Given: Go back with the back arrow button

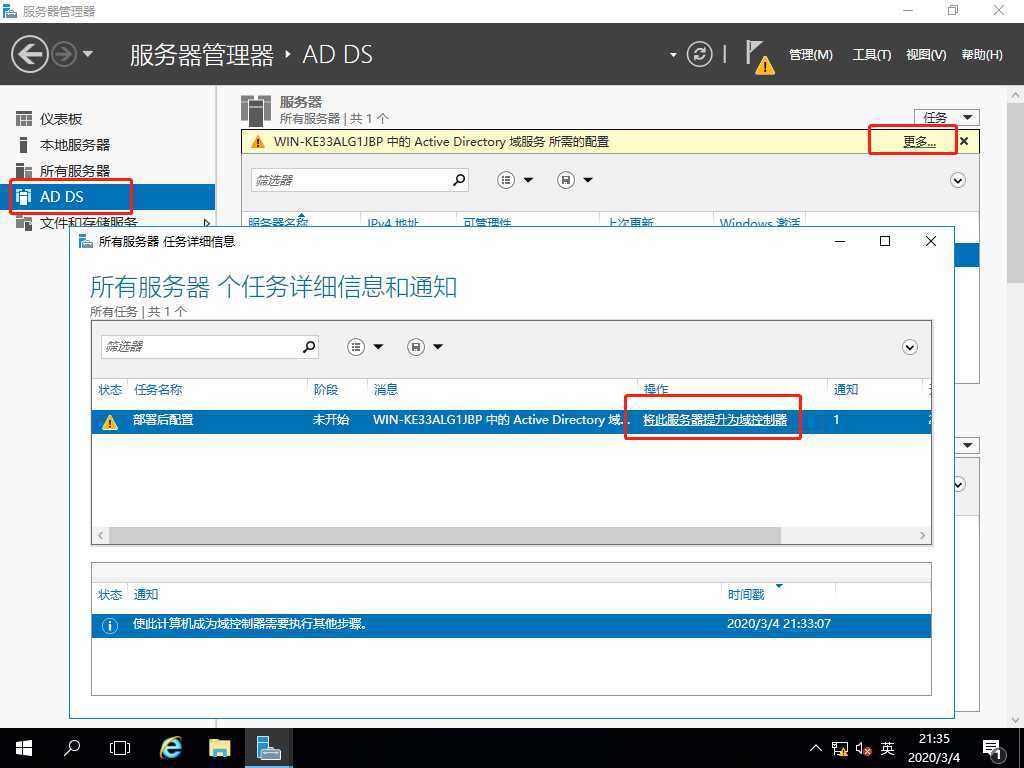Looking at the screenshot, I should [x=29, y=54].
